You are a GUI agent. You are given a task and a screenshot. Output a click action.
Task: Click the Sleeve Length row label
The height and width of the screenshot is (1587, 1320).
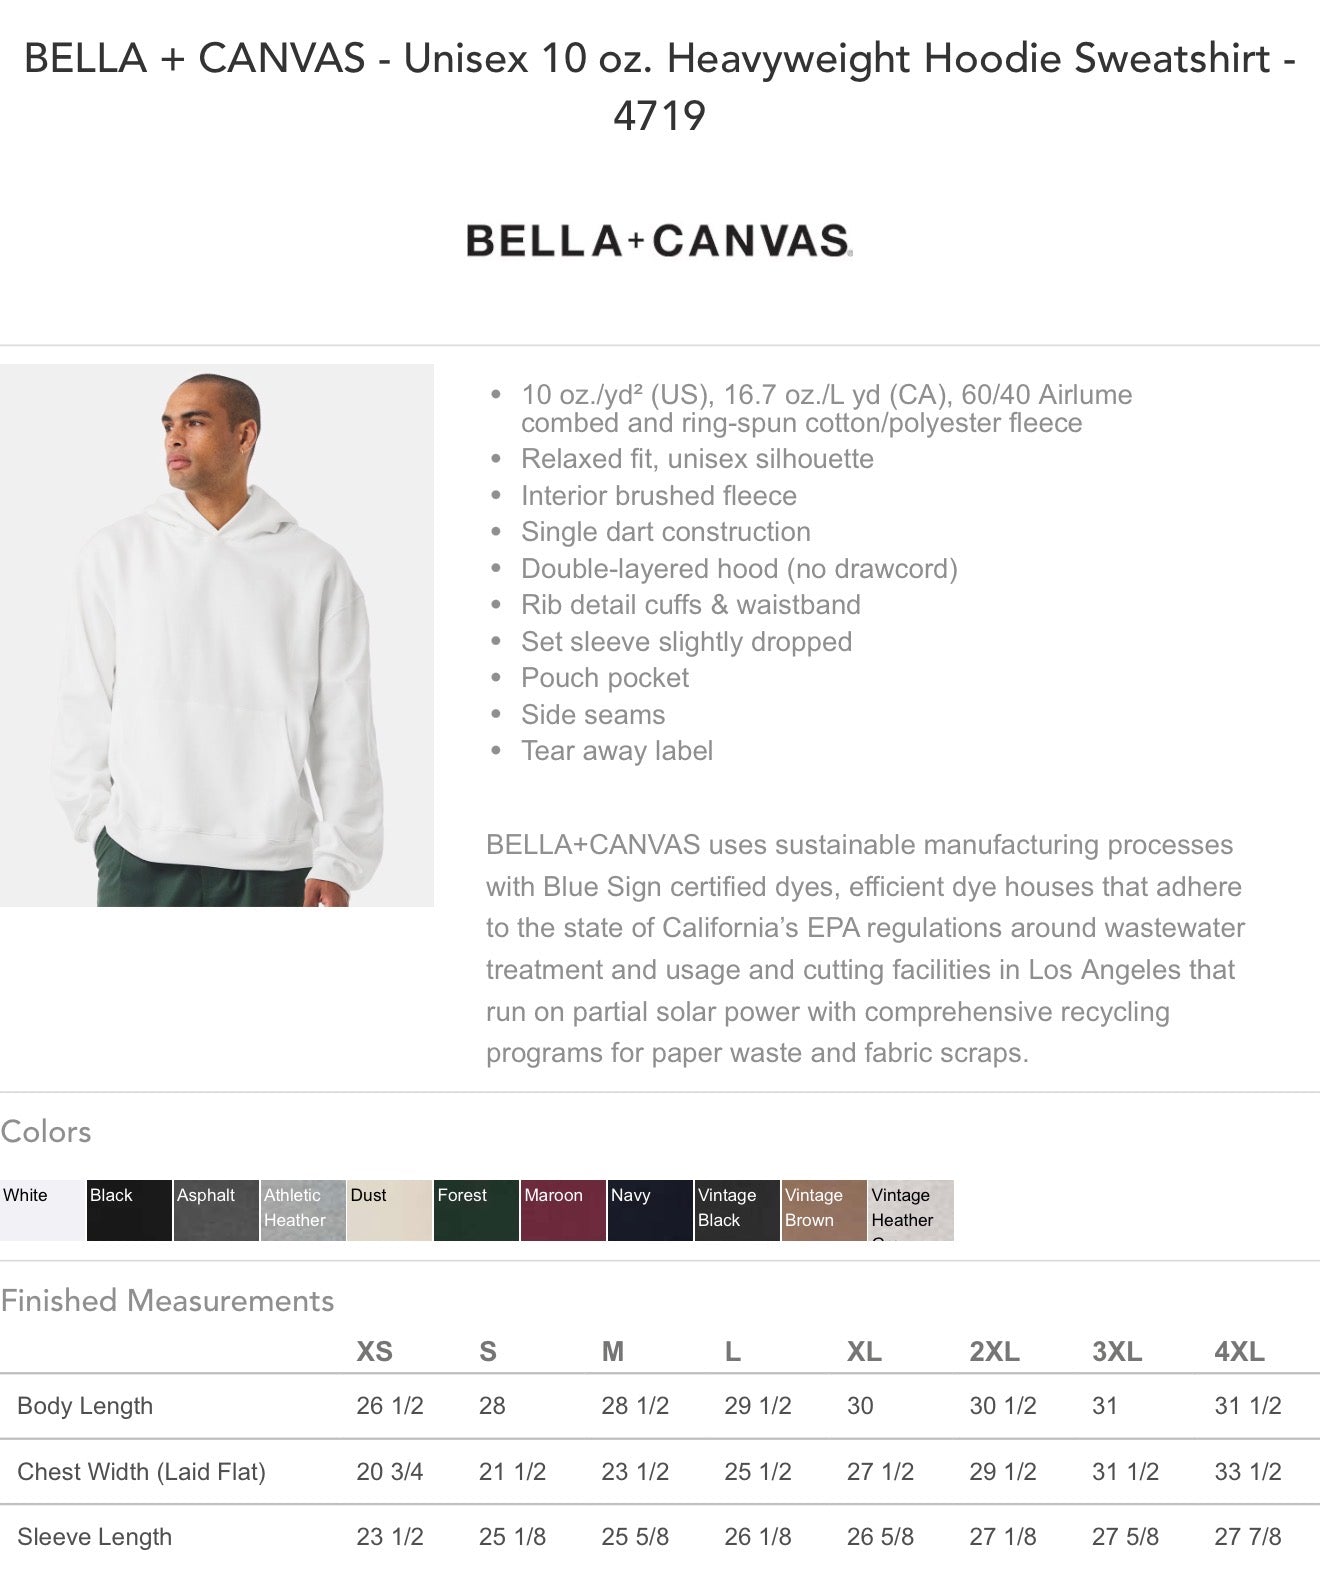click(94, 1537)
